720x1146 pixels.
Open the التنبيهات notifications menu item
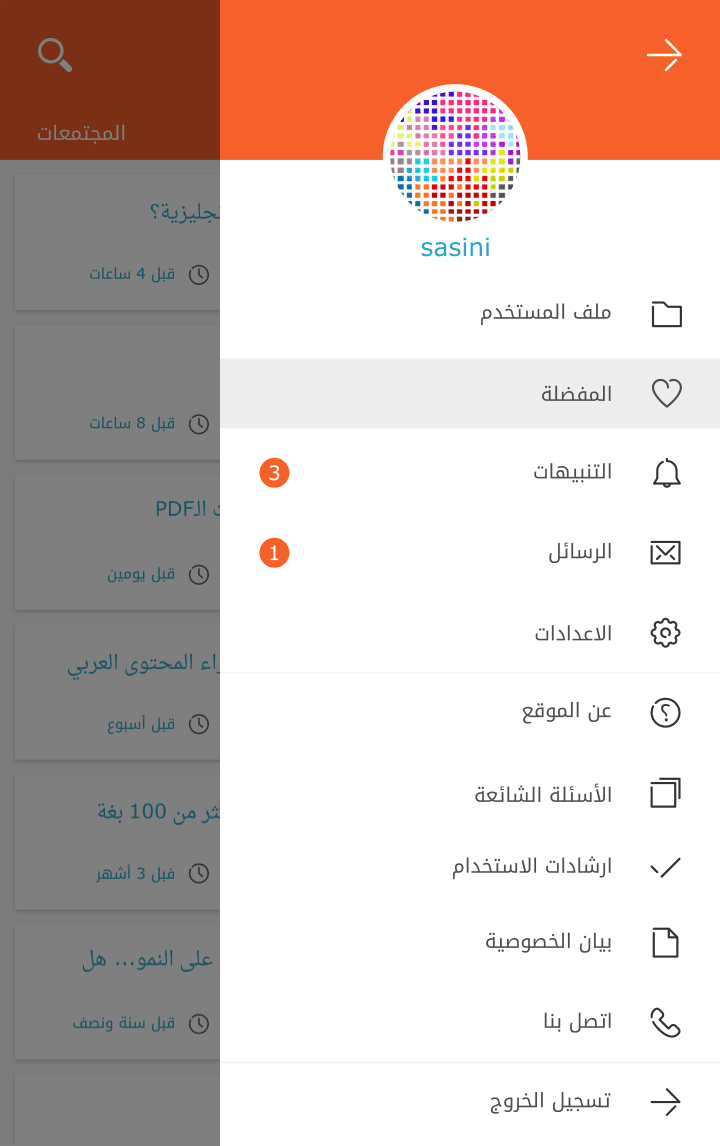pyautogui.click(x=572, y=472)
